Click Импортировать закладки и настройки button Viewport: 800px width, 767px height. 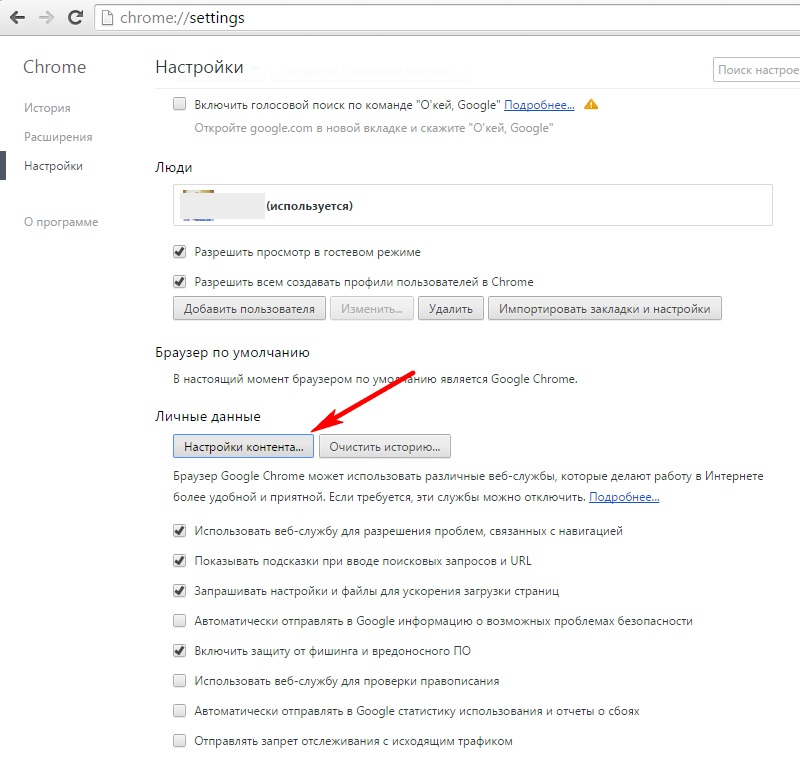click(x=604, y=309)
